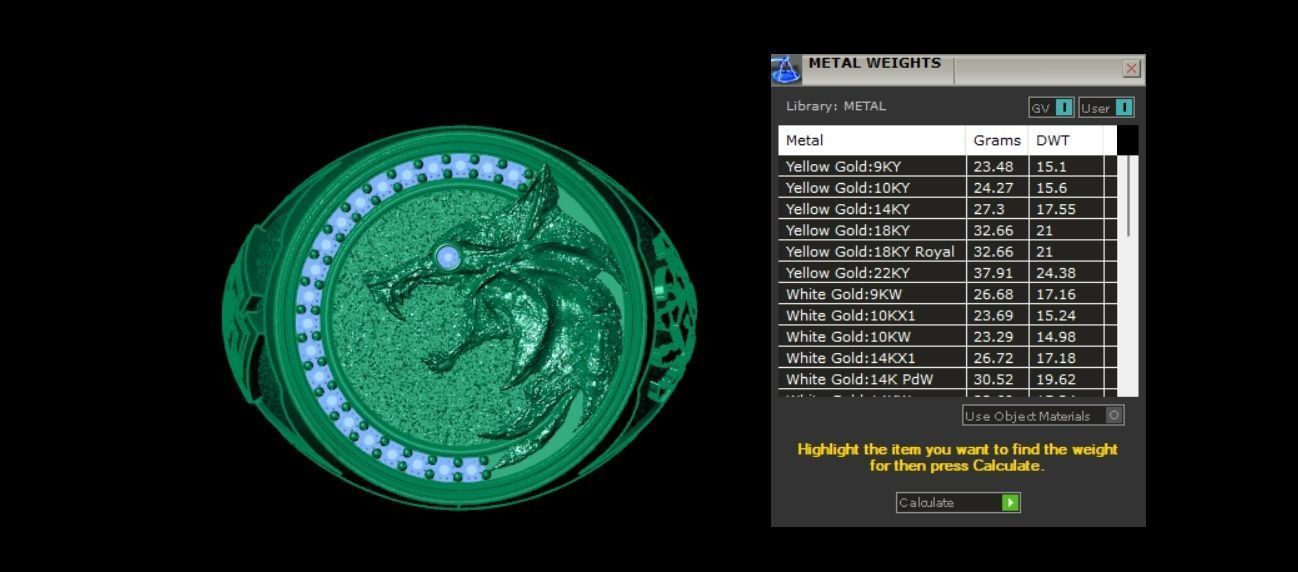Select the Yellow Gold:10KY row
The image size is (1298, 572).
point(948,187)
